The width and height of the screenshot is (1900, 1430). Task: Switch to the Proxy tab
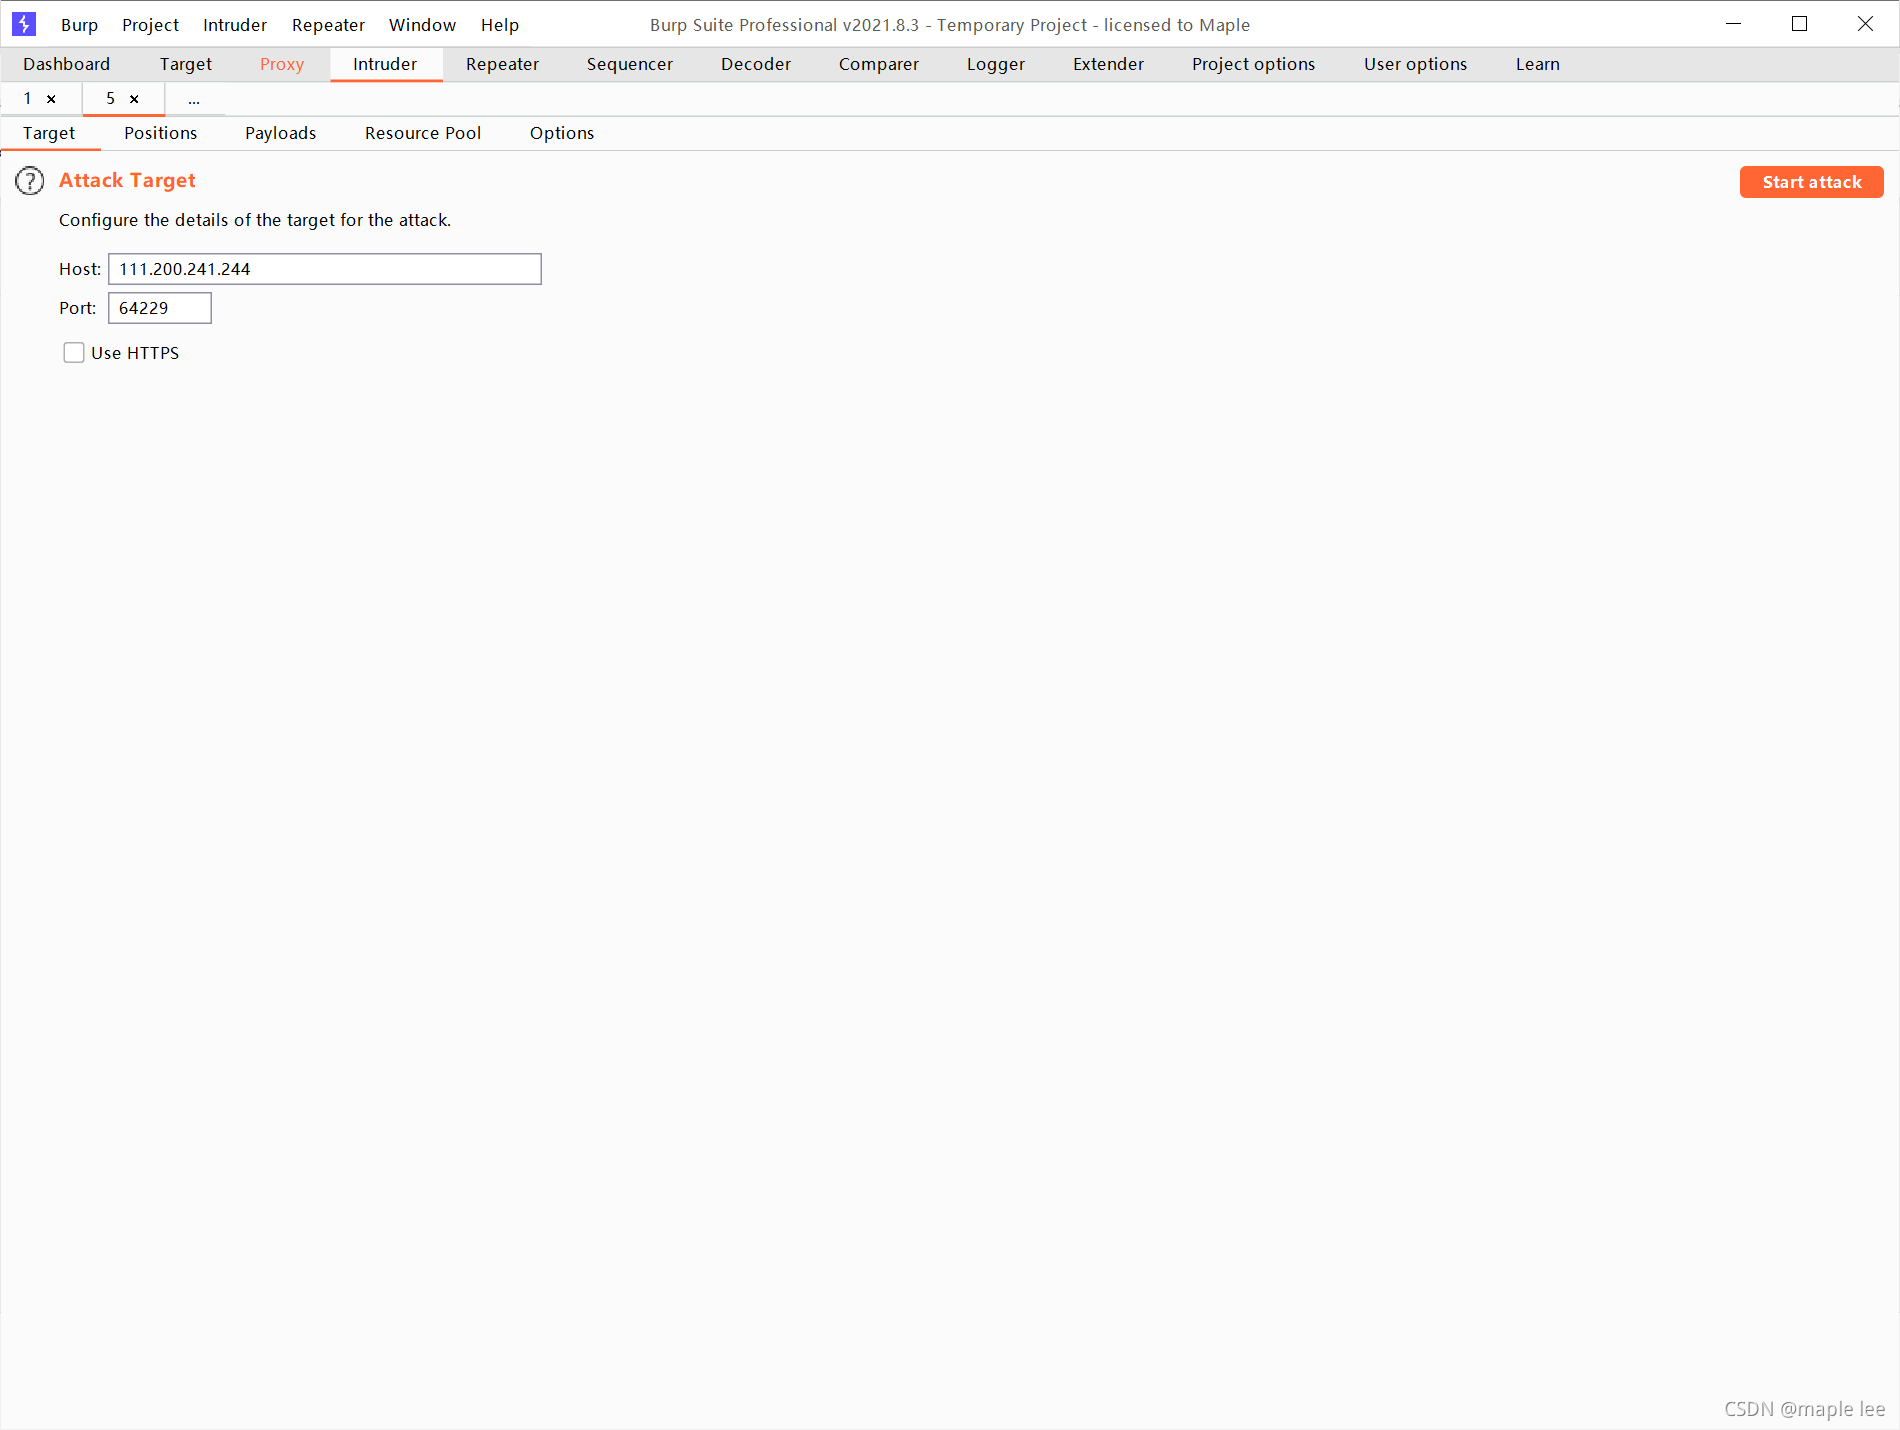(x=282, y=64)
